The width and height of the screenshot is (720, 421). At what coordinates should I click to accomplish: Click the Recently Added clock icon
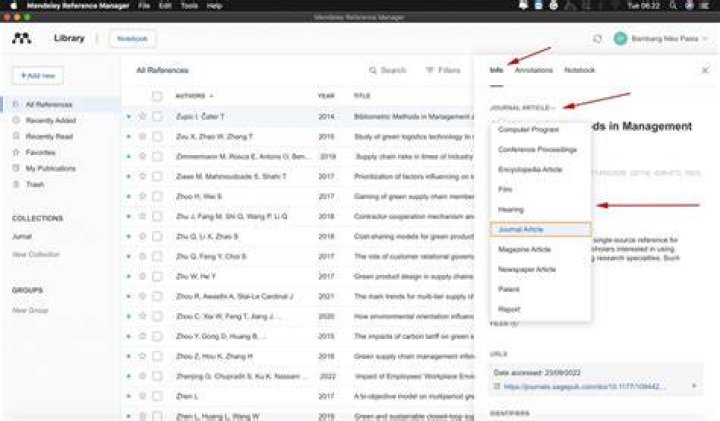click(x=16, y=120)
